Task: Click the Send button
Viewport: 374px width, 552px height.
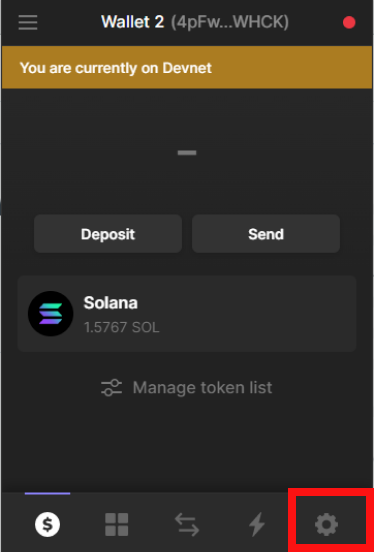Action: 266,234
